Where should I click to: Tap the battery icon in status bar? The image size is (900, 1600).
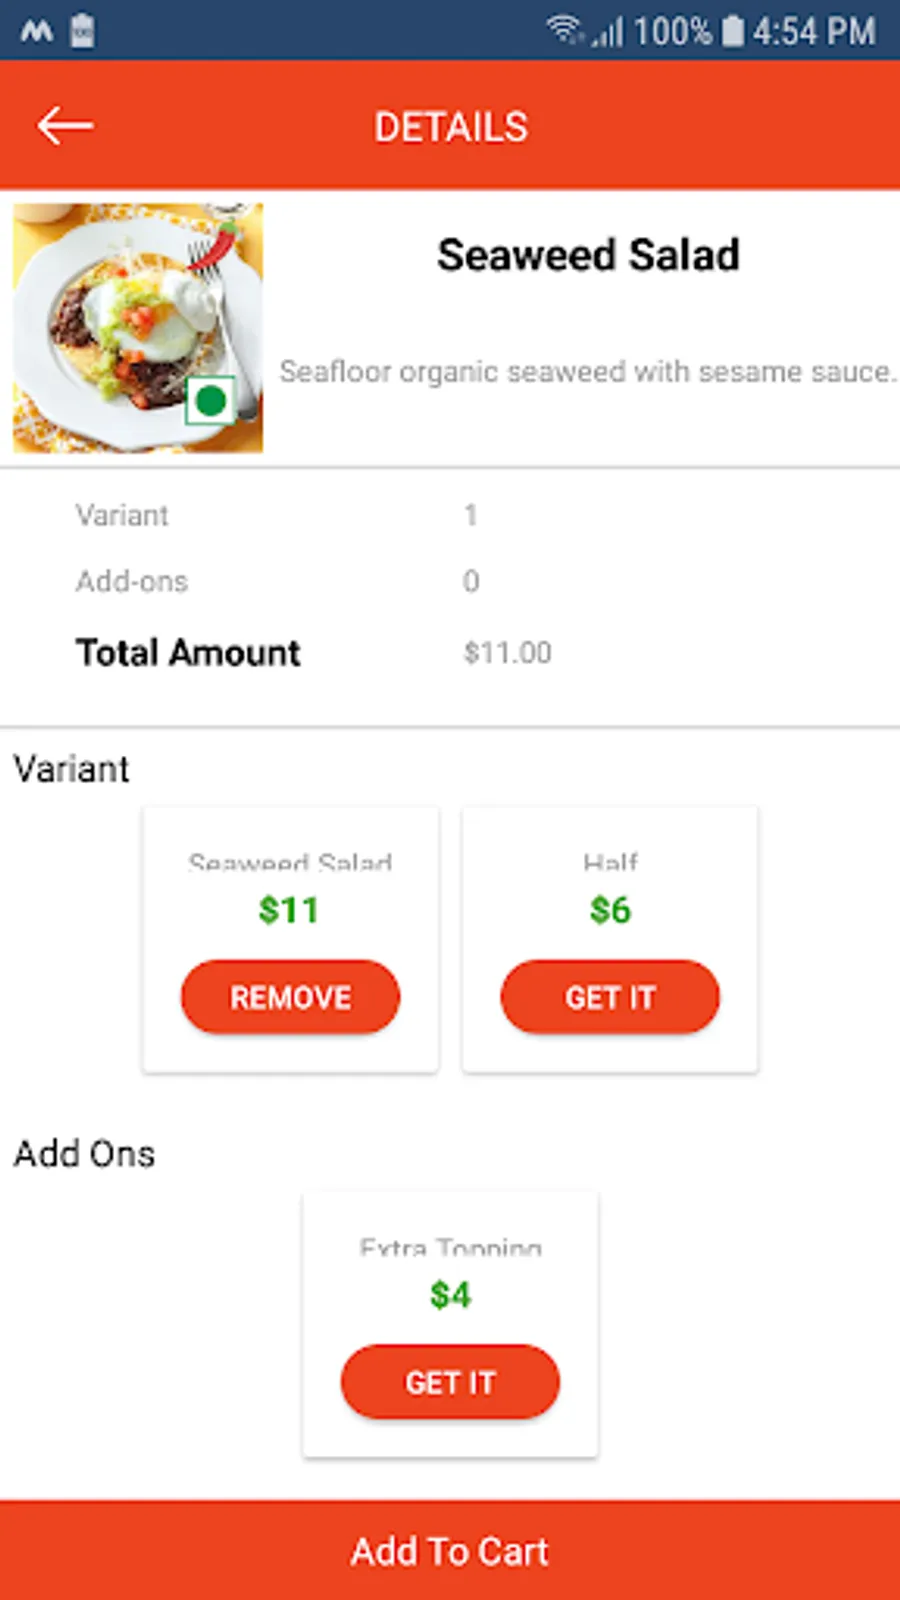click(x=733, y=30)
